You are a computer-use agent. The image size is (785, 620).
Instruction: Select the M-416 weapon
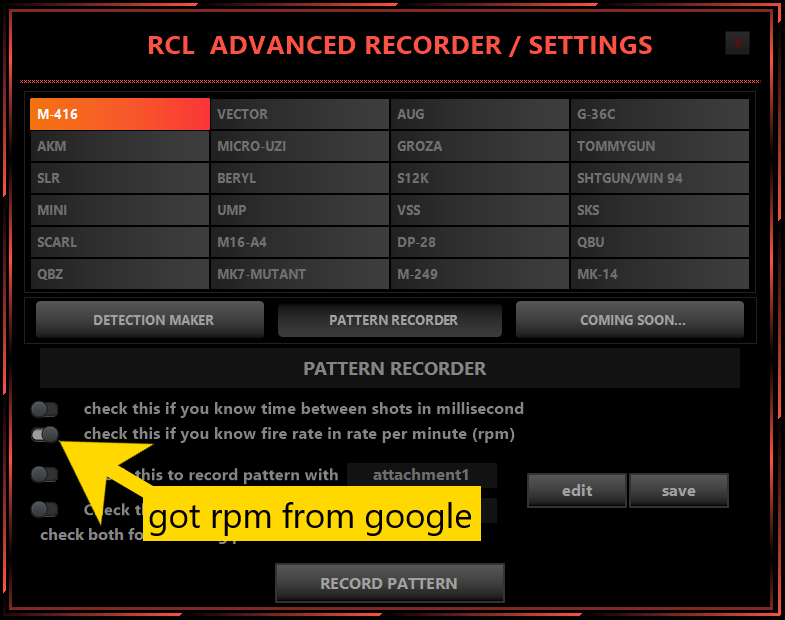(x=119, y=114)
